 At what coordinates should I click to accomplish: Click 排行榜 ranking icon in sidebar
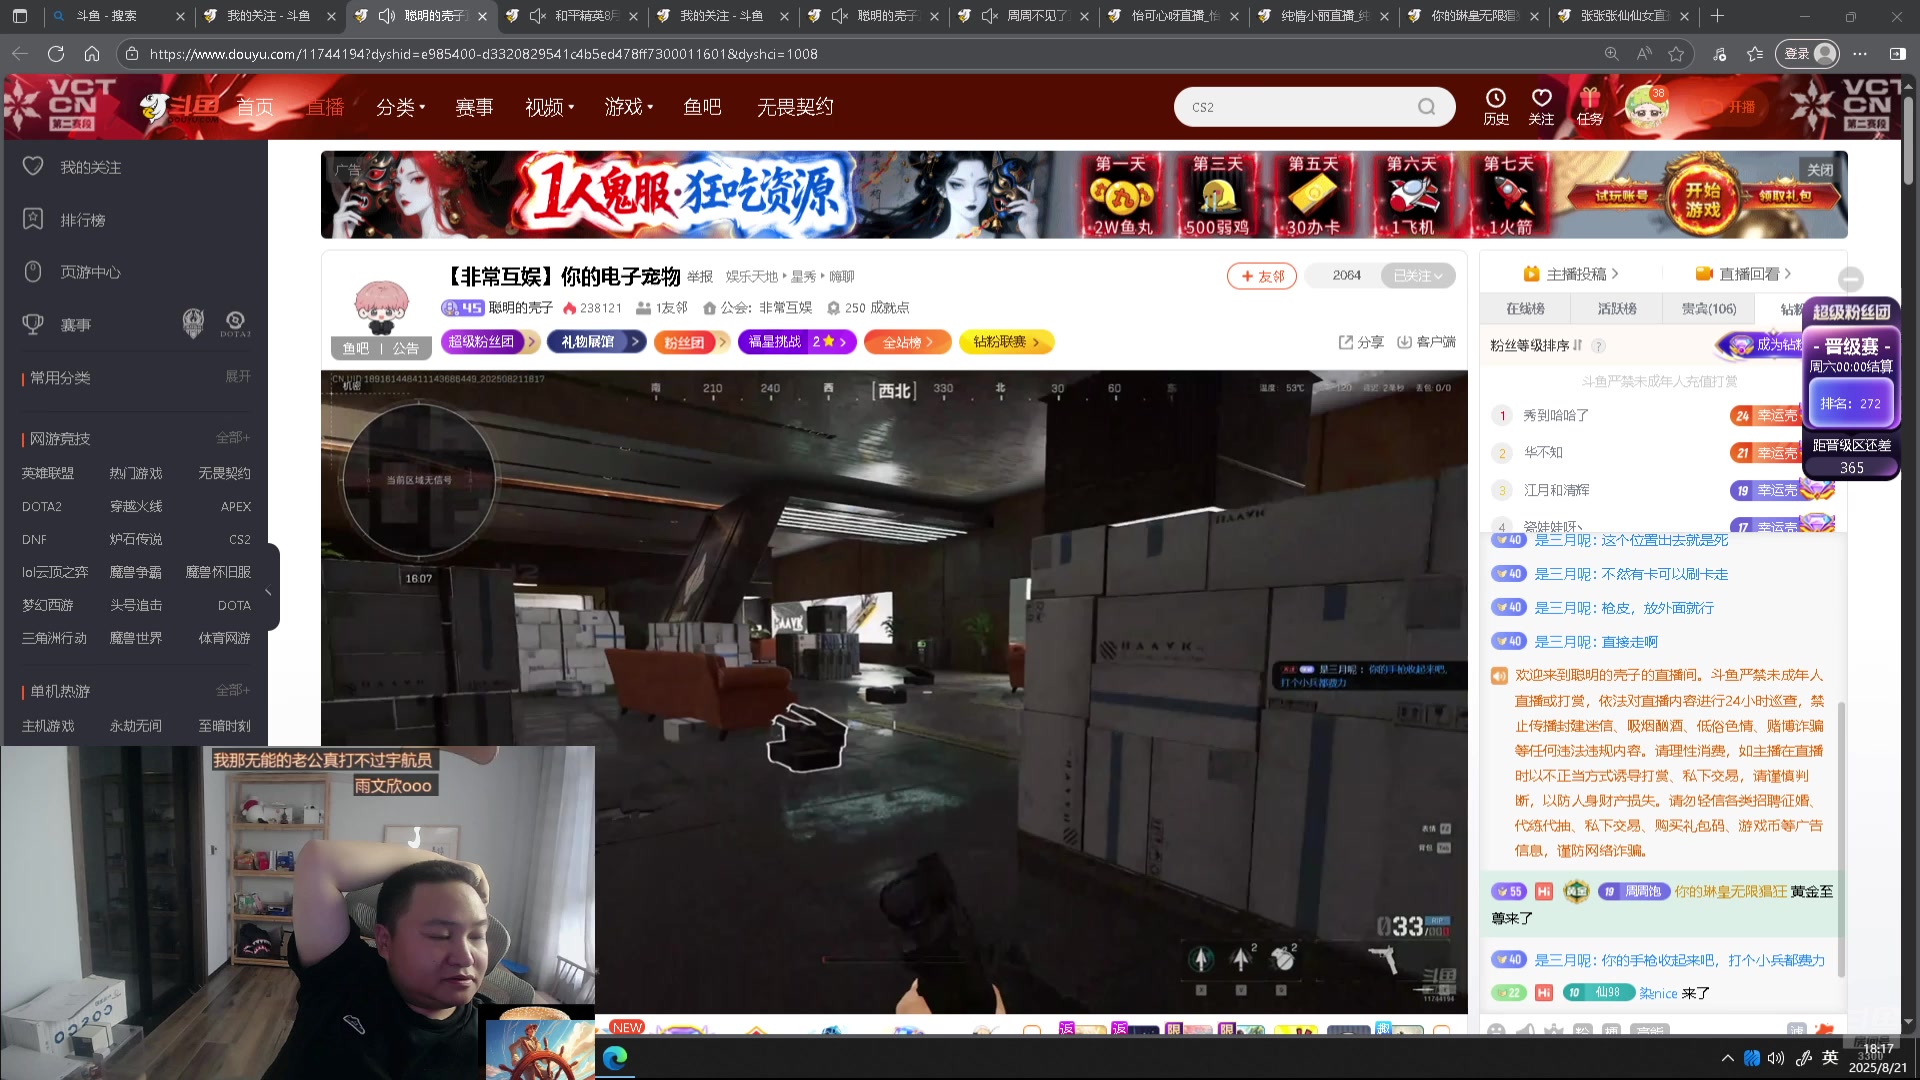33,219
